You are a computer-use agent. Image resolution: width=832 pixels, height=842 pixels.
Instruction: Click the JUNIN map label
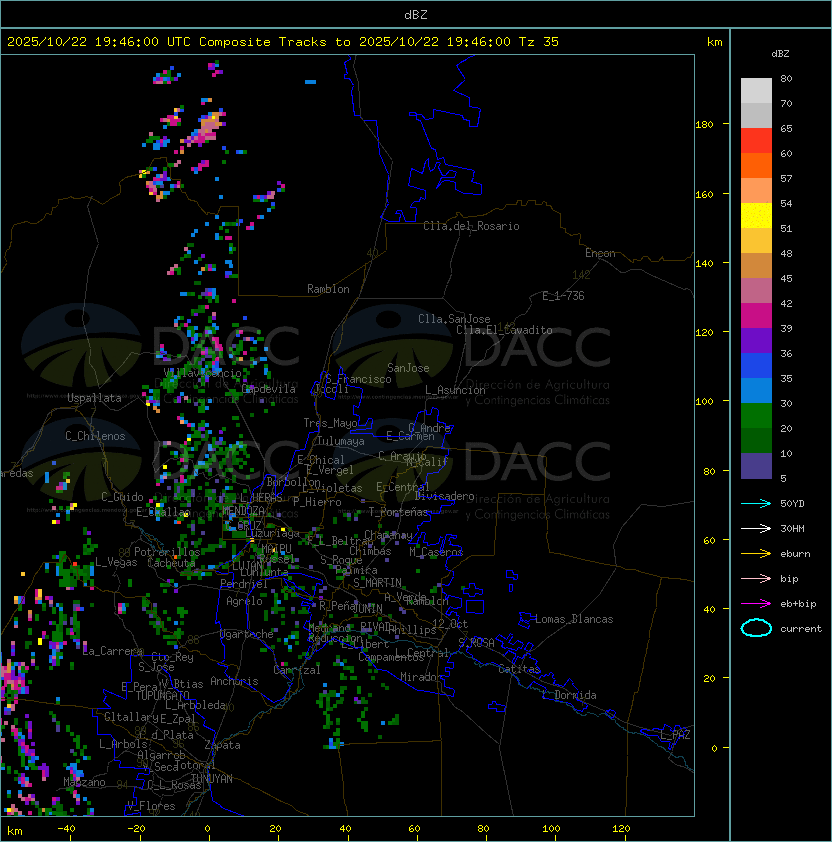(x=367, y=608)
